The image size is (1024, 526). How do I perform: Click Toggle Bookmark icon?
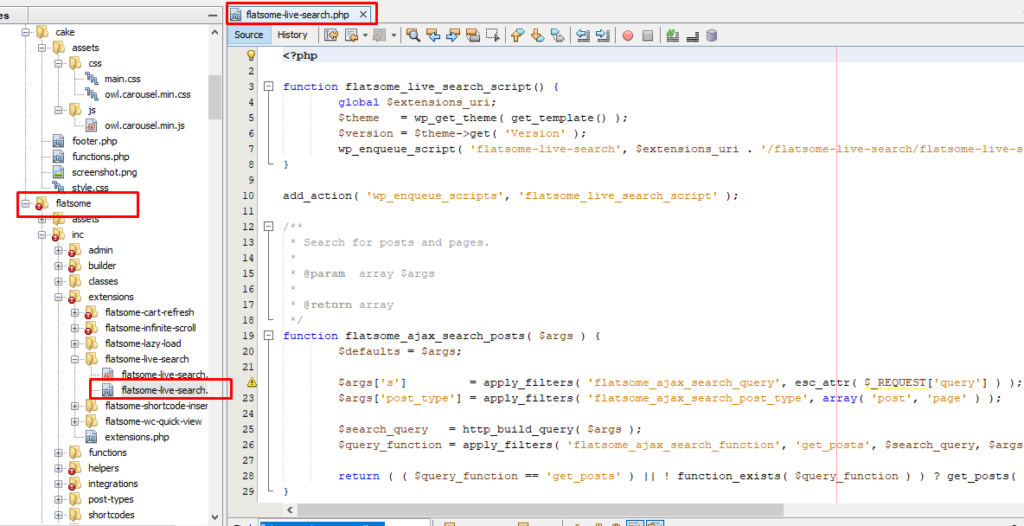(557, 35)
